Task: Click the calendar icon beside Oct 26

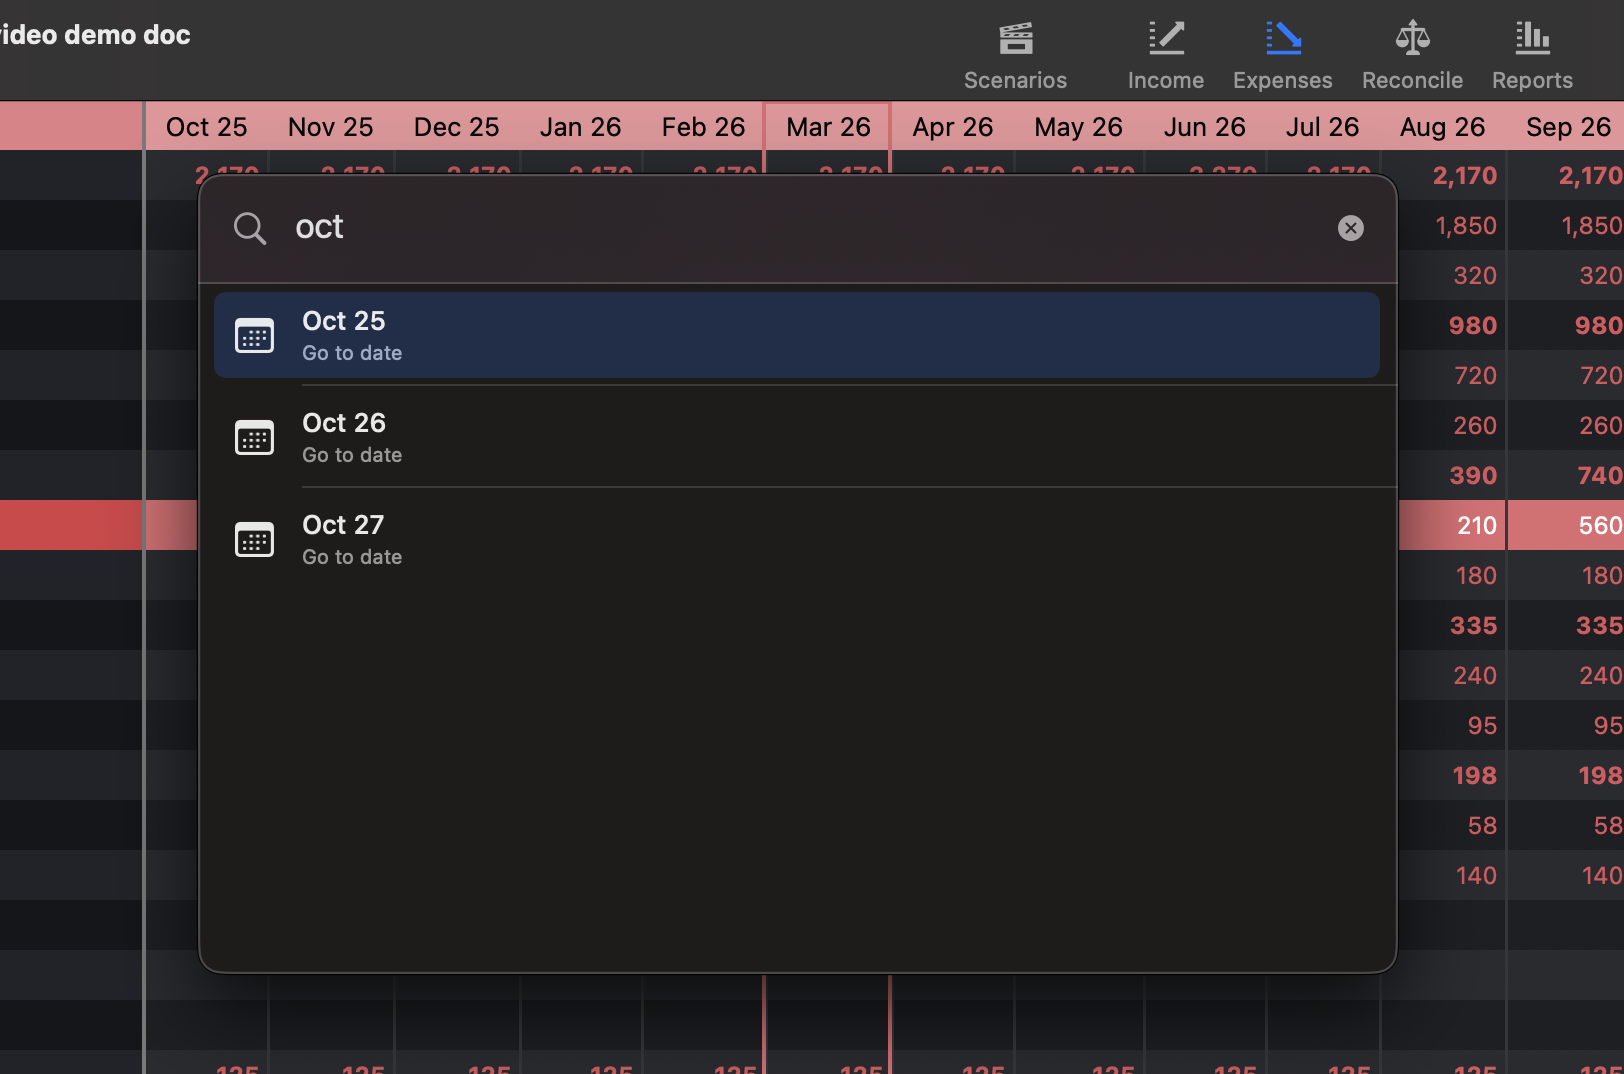Action: 255,437
